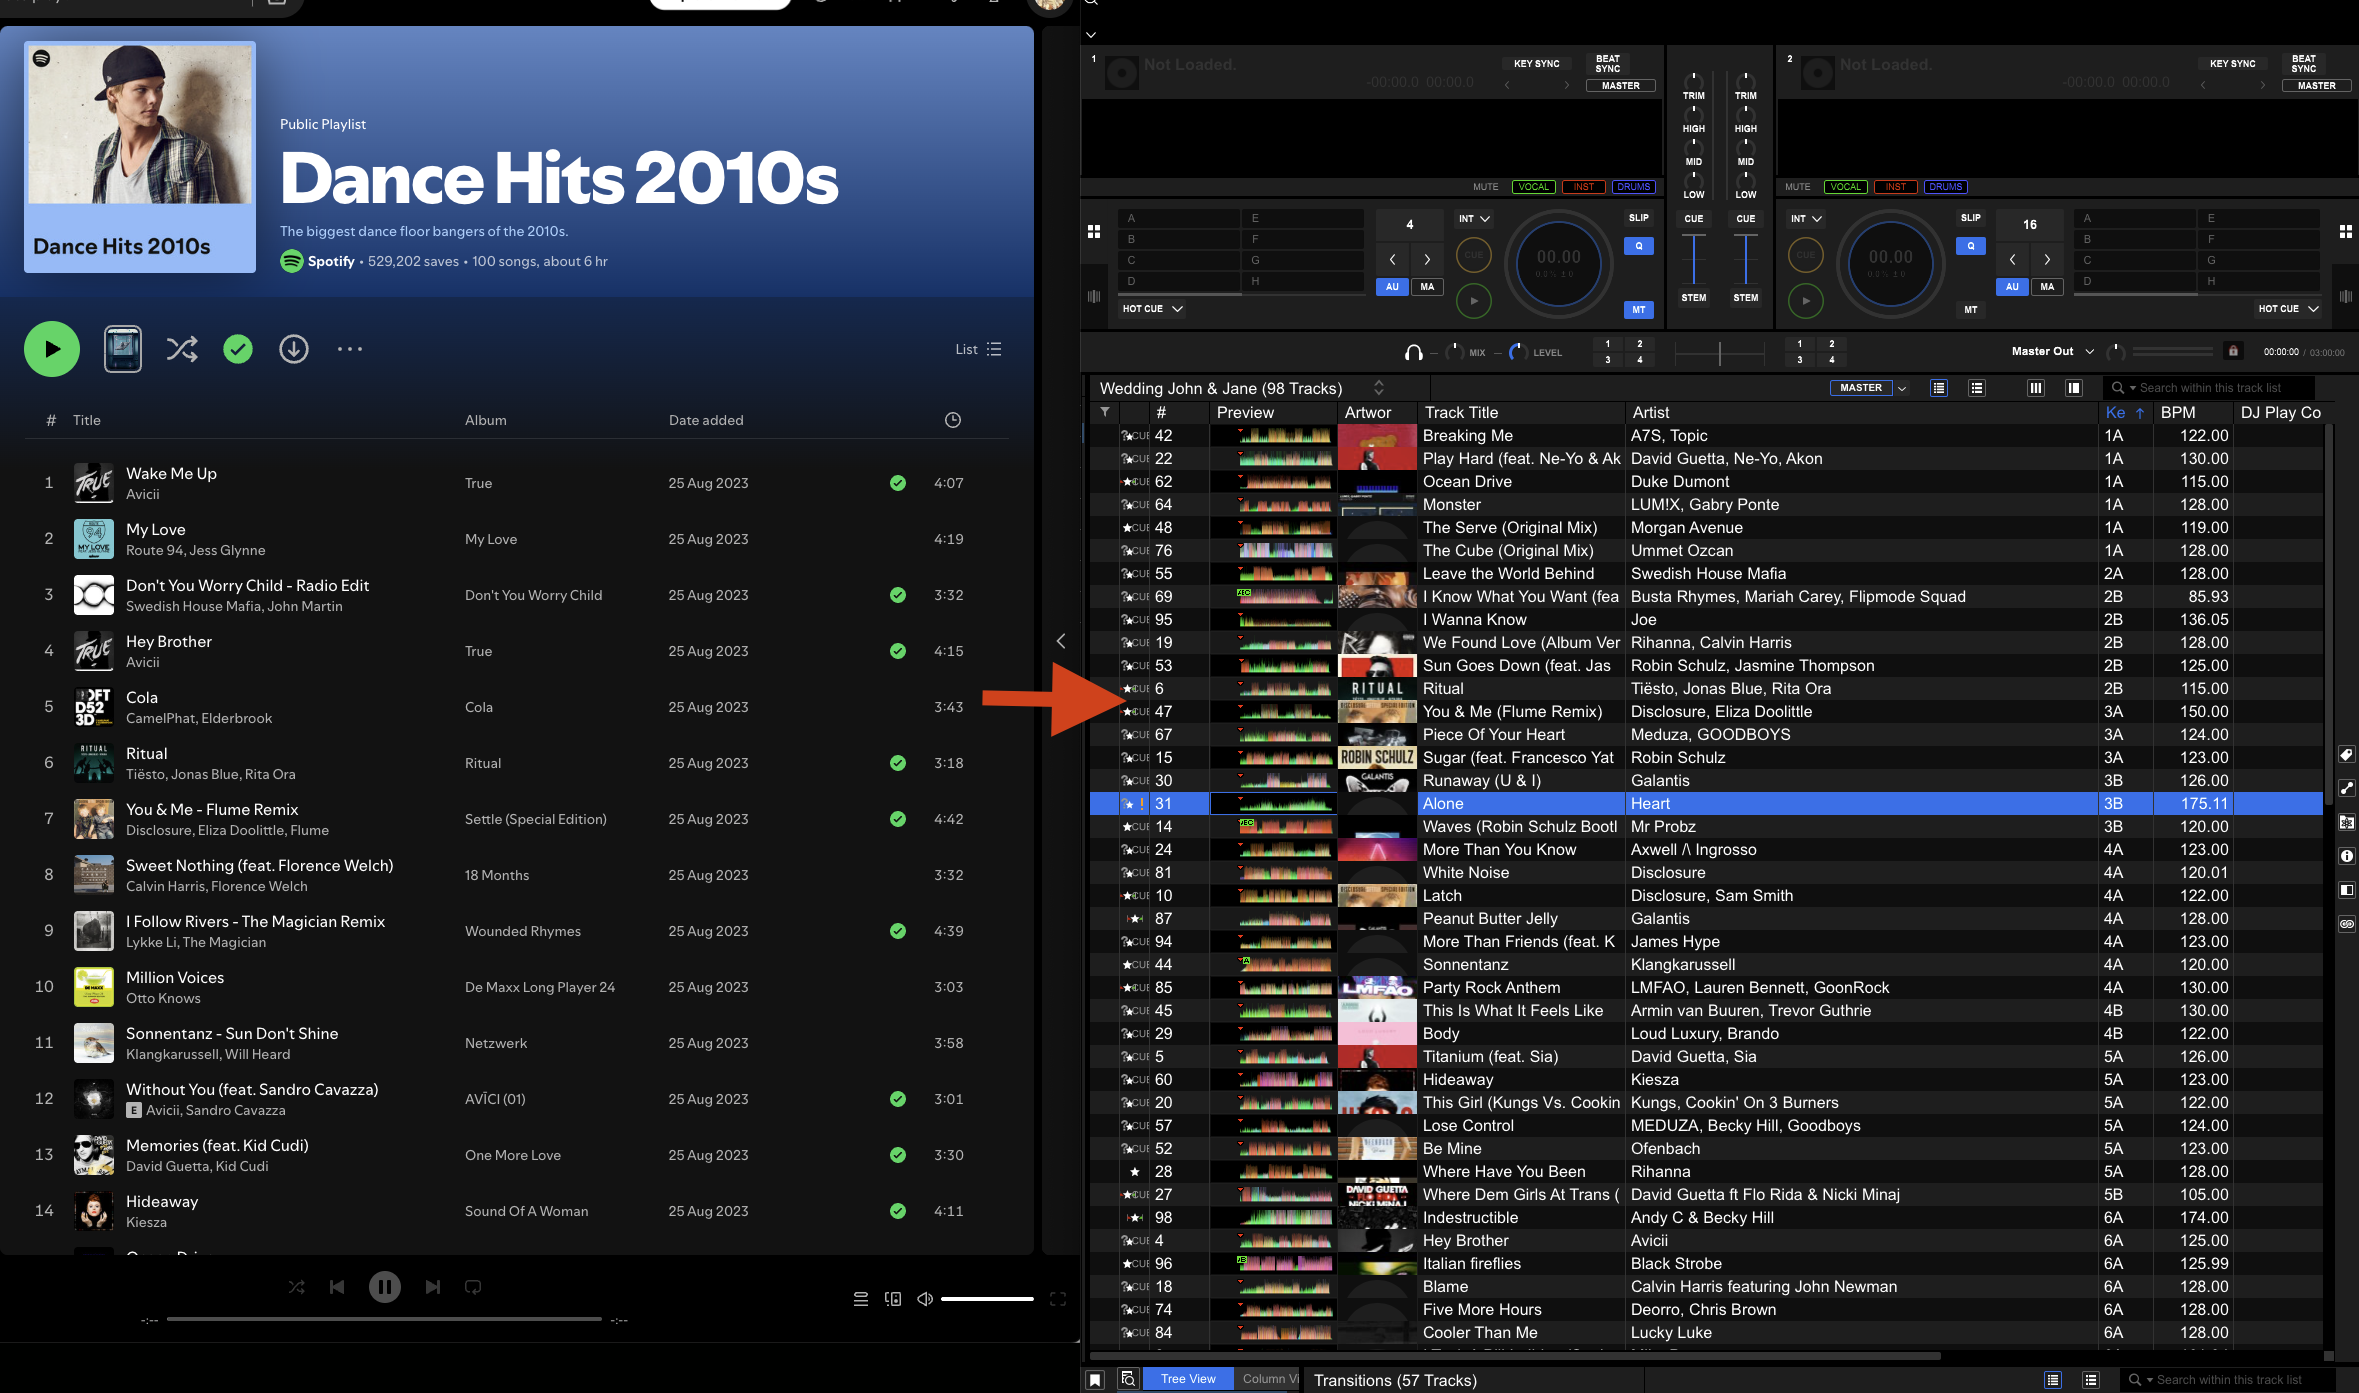The width and height of the screenshot is (2359, 1393).
Task: Select the two-column layout icon above the track list
Action: 2073,388
